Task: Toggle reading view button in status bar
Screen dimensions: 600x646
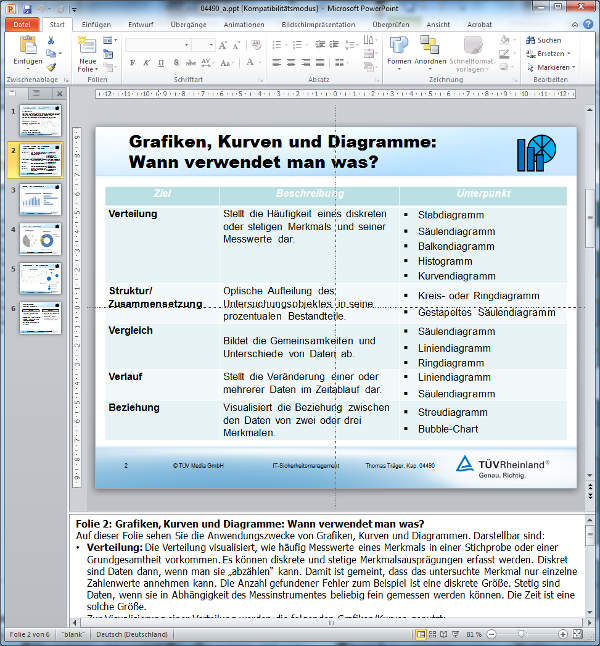Action: (445, 635)
